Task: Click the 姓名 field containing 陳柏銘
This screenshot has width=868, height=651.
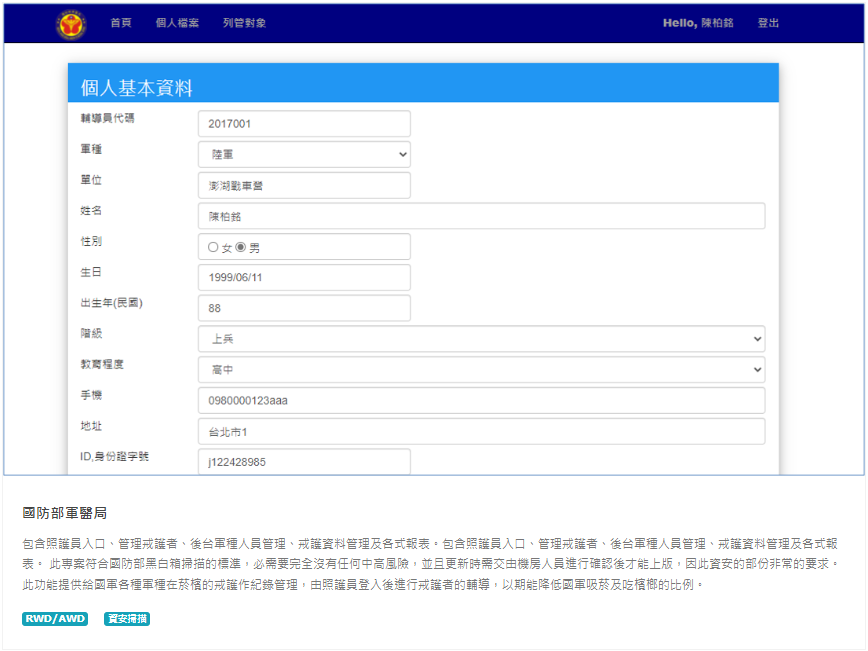Action: tap(481, 216)
